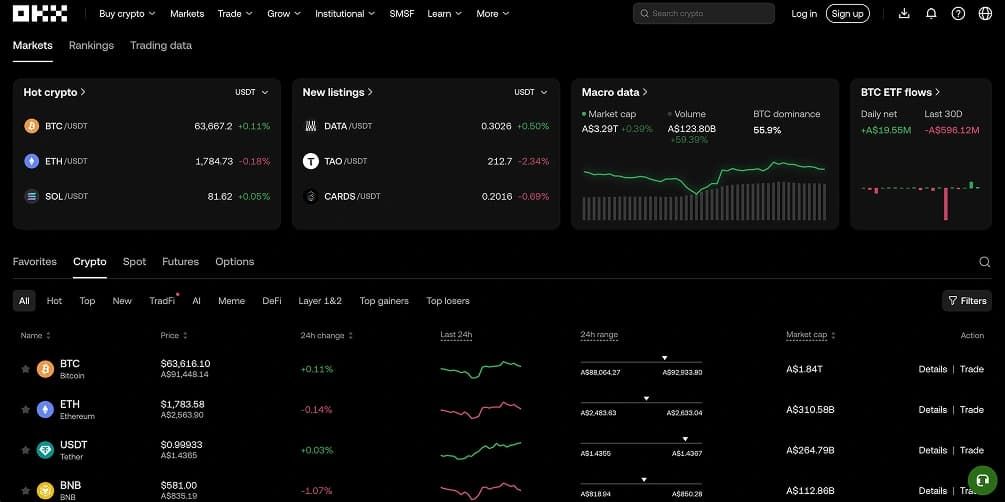
Task: Expand the Learn menu
Action: click(445, 13)
